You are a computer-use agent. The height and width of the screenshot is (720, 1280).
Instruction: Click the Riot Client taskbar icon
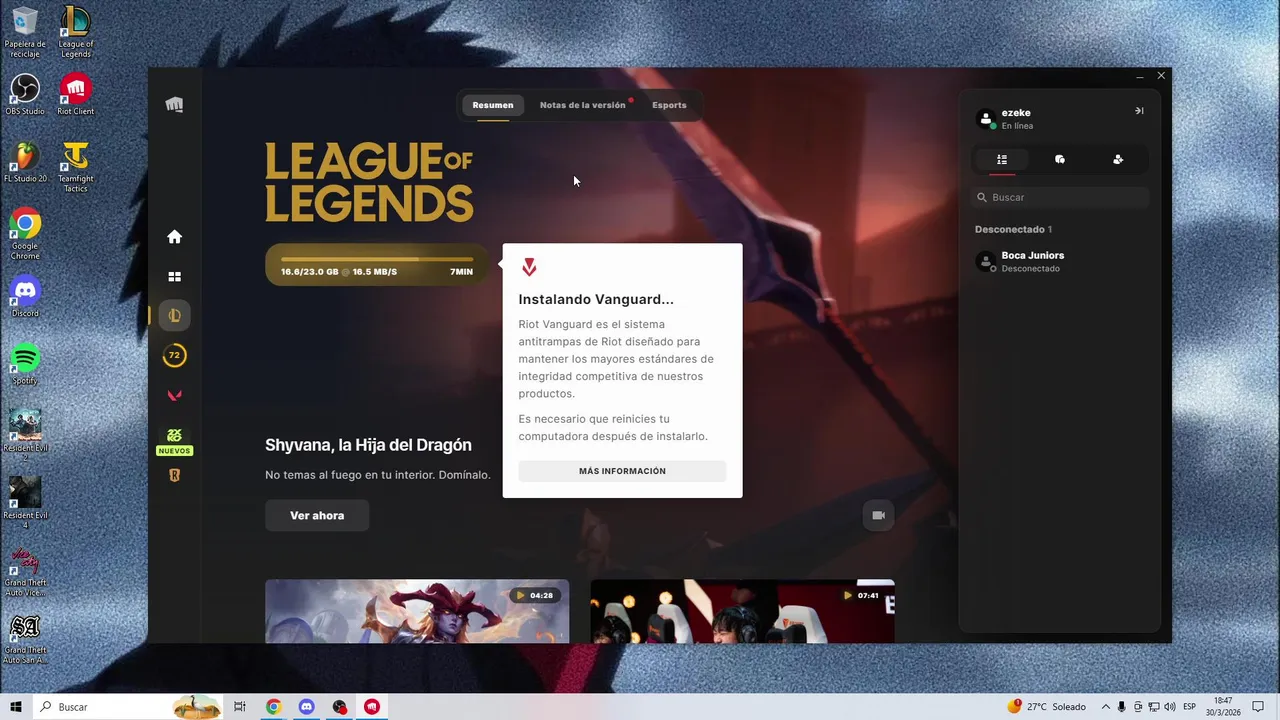point(372,707)
